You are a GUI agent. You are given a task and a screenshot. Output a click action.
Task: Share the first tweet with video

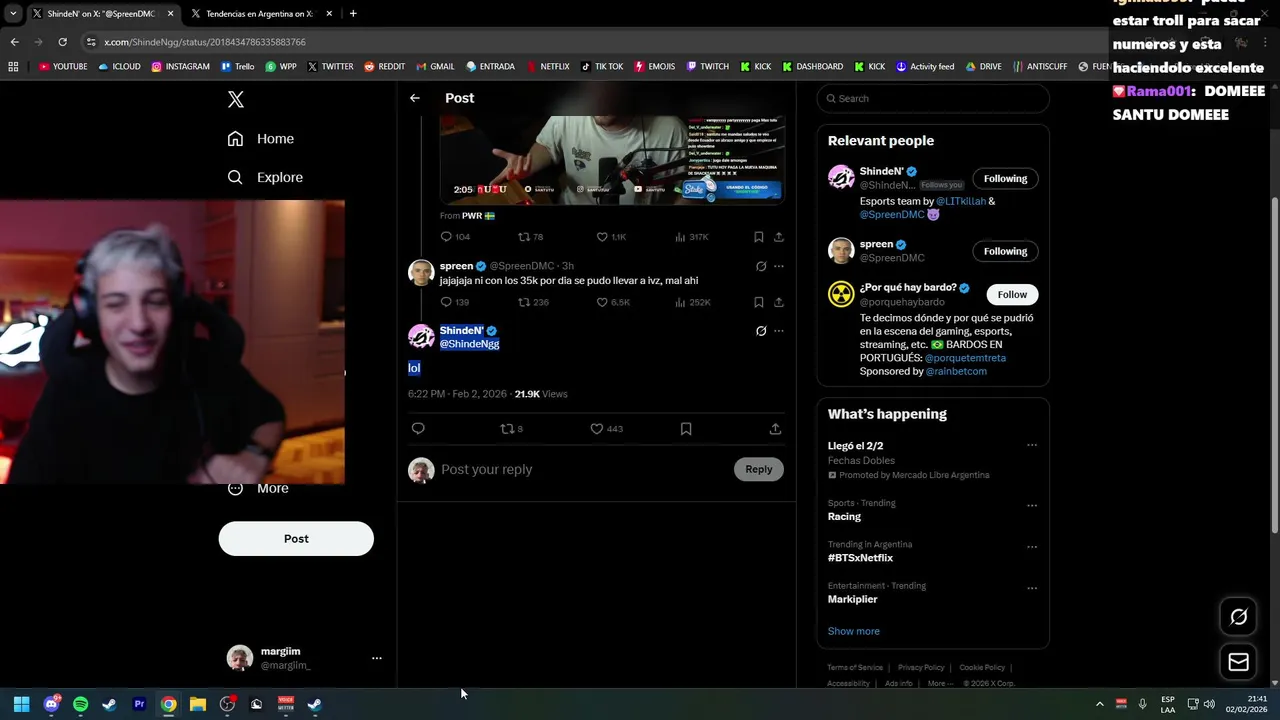(x=779, y=237)
